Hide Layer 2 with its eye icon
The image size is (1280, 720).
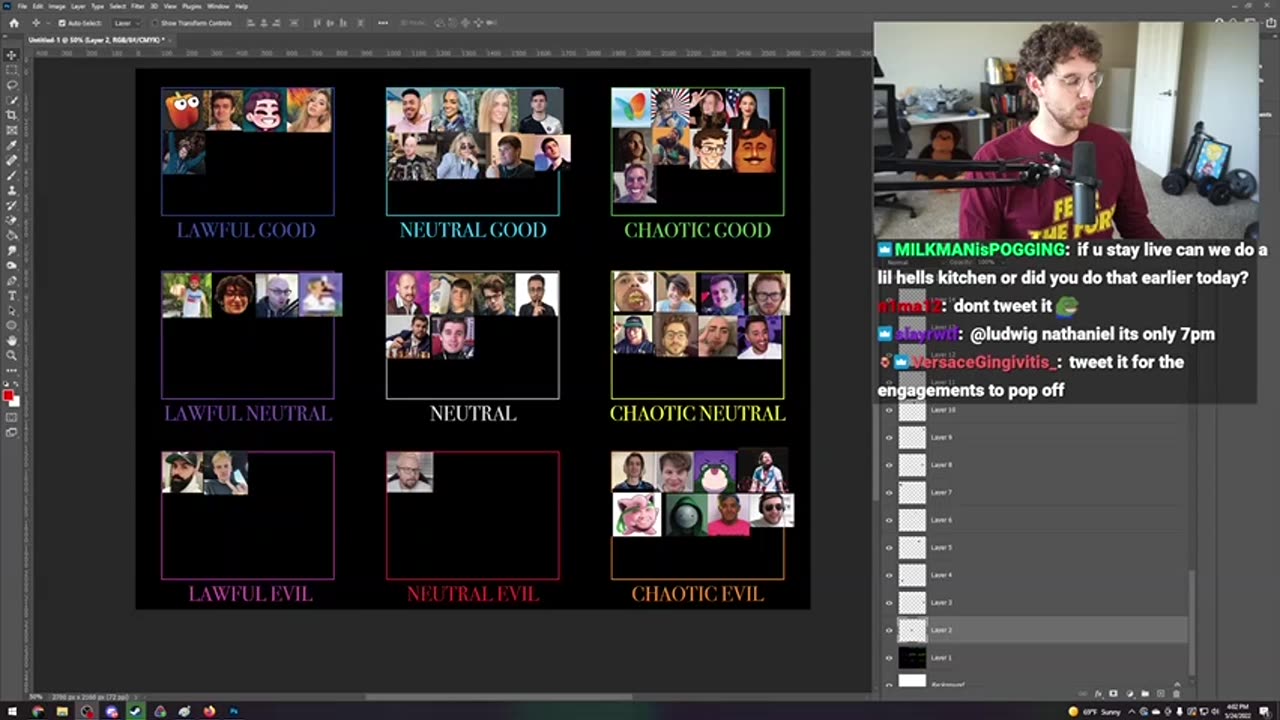(x=889, y=630)
